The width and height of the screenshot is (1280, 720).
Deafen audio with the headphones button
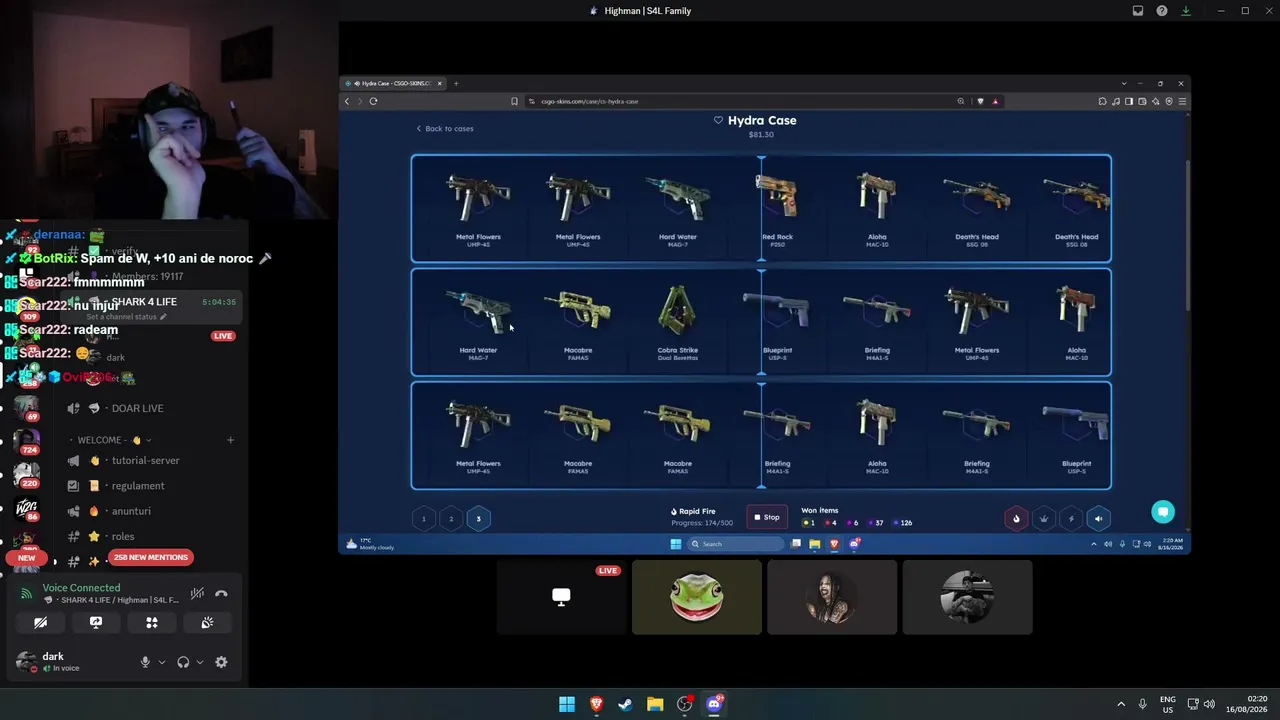(x=183, y=662)
